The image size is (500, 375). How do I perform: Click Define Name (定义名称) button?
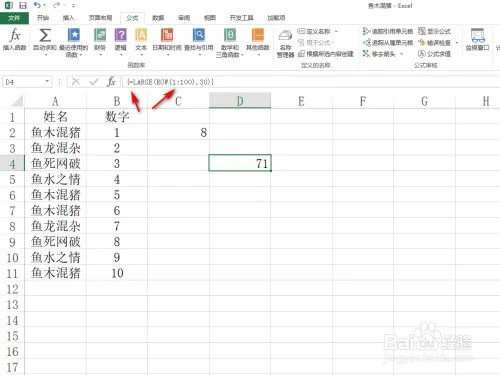pyautogui.click(x=314, y=31)
